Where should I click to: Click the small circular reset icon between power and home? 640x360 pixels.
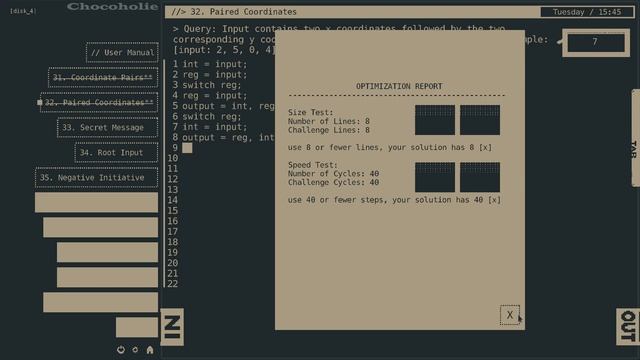pos(135,350)
